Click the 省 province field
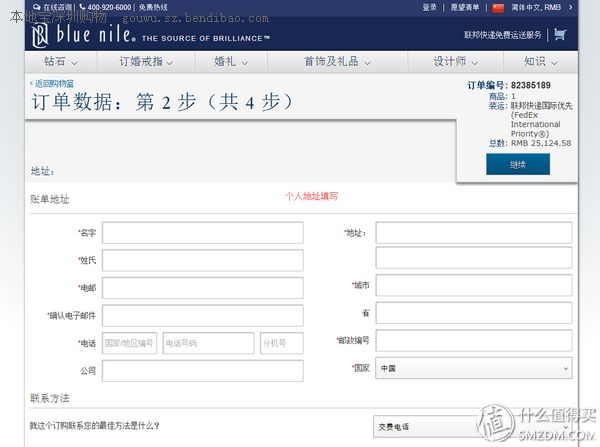The image size is (600, 447). [474, 313]
